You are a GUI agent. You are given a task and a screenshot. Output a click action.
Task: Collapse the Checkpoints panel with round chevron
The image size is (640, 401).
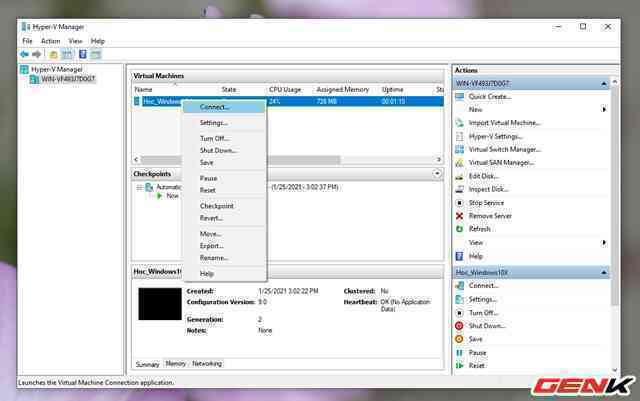[437, 174]
